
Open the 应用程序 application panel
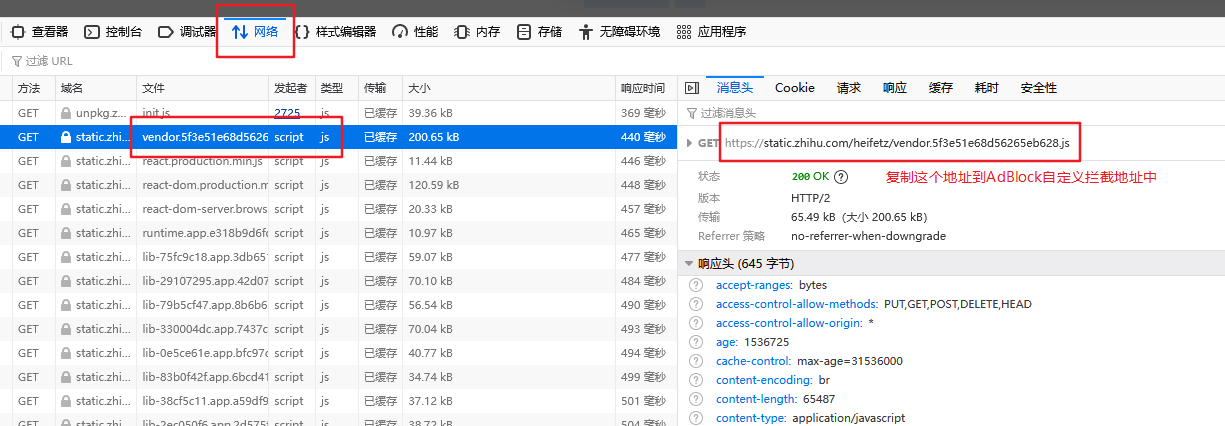(711, 32)
